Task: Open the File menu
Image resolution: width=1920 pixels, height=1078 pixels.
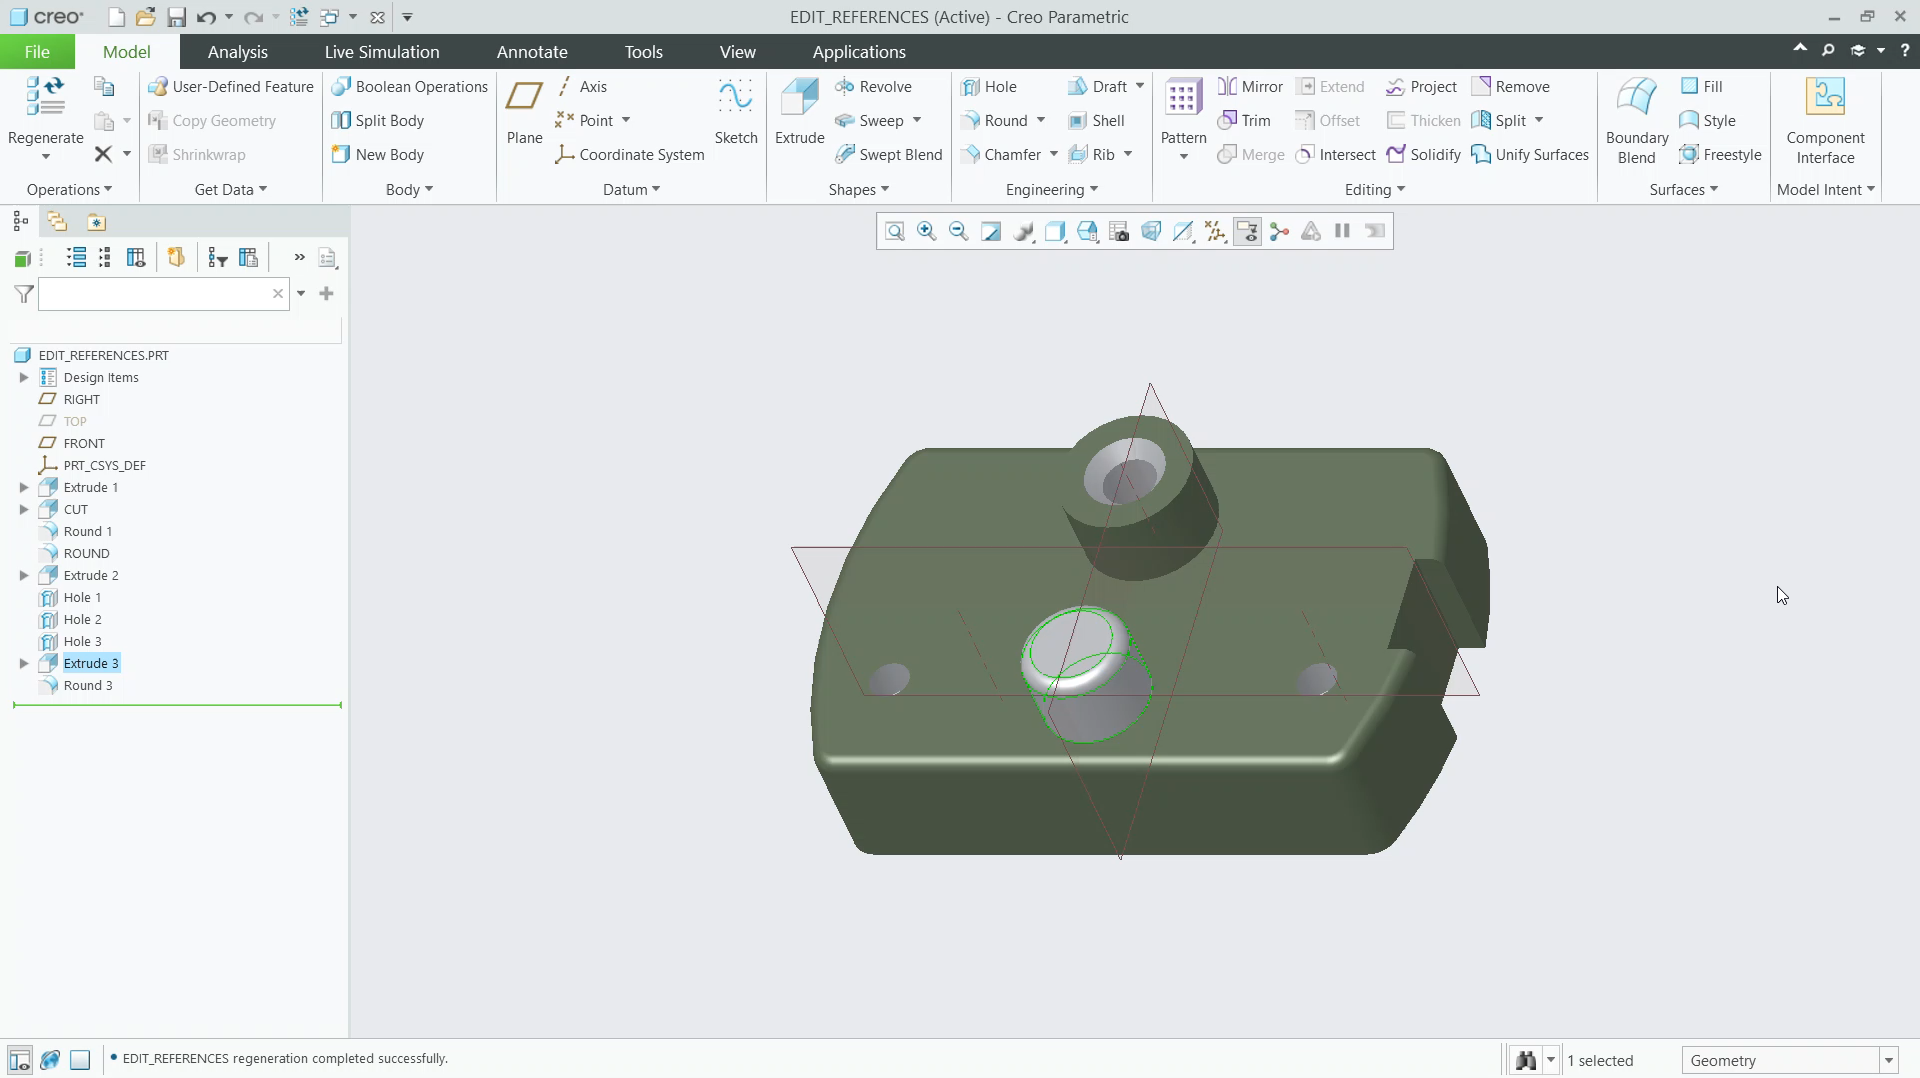Action: 37,52
